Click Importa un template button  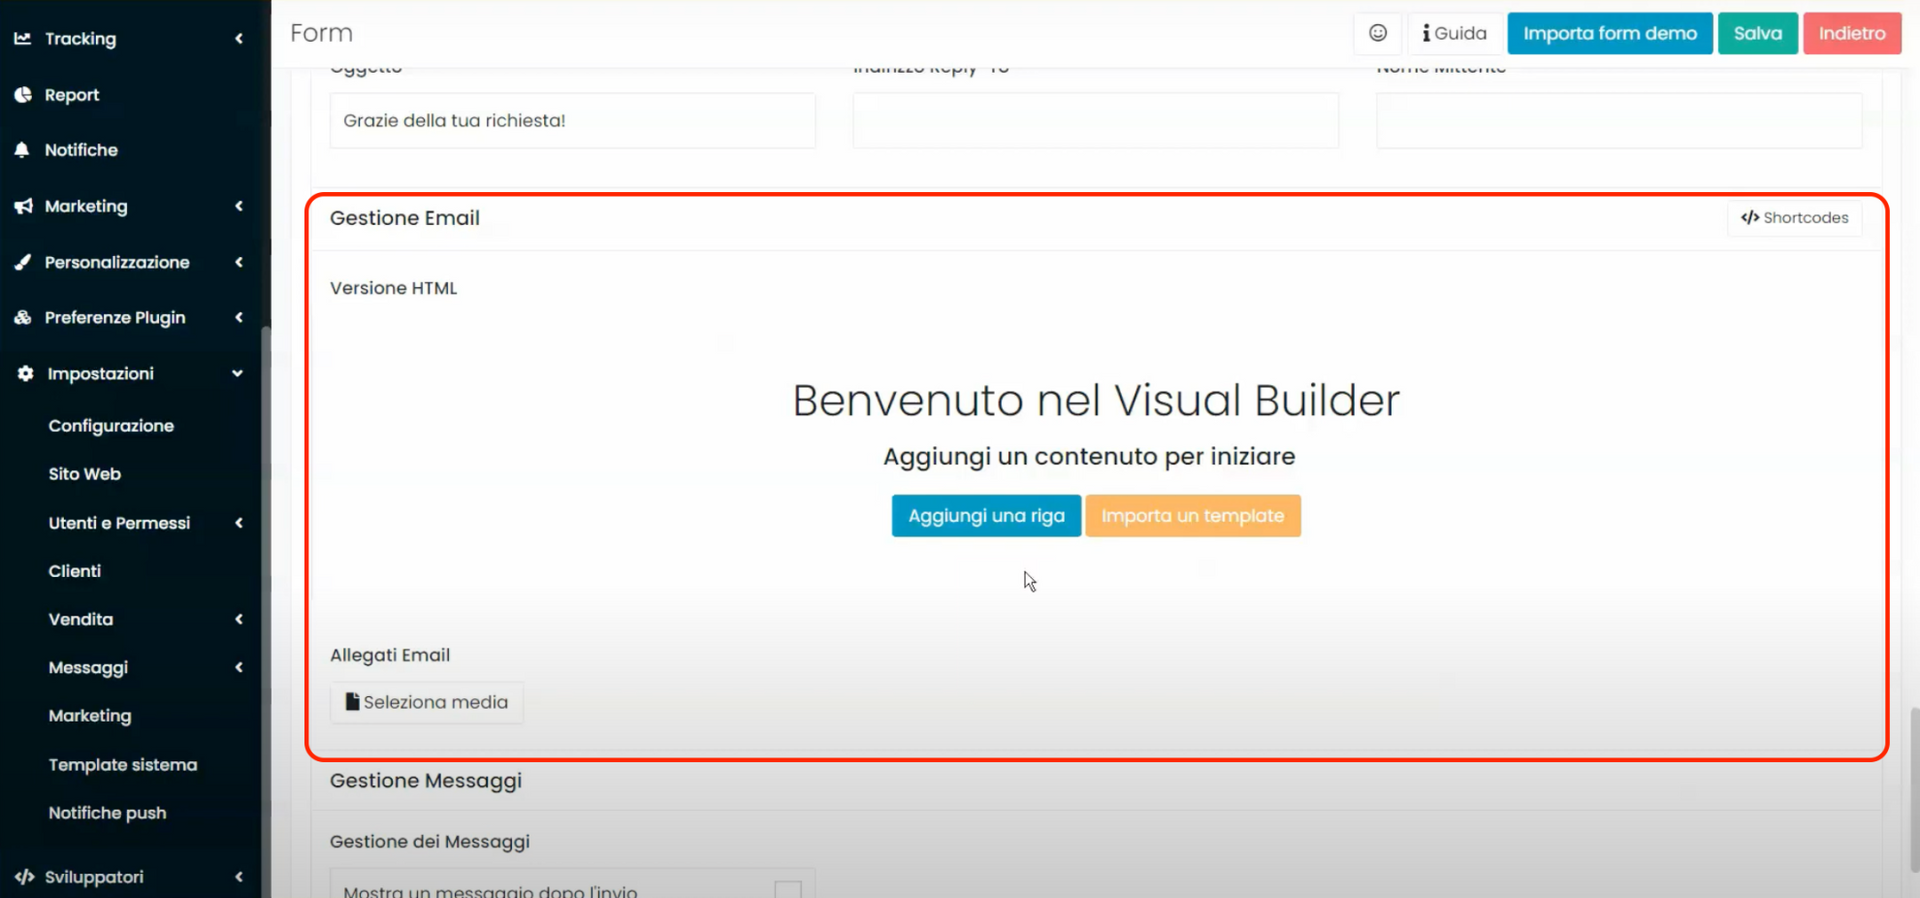point(1193,516)
